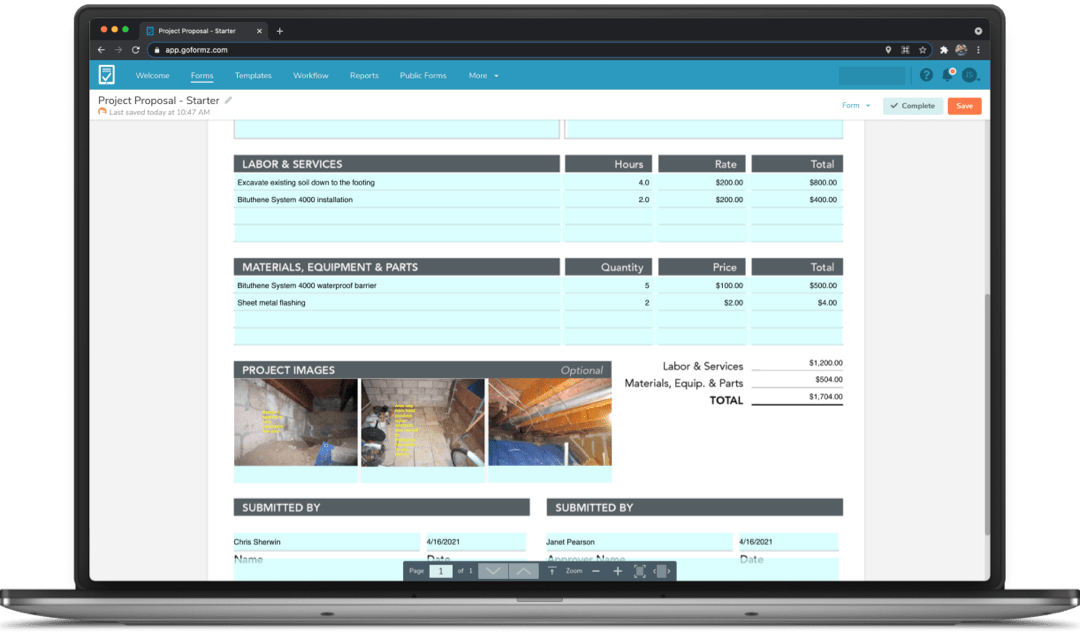This screenshot has height=632, width=1080.
Task: Go to next page with down chevron
Action: pos(493,571)
